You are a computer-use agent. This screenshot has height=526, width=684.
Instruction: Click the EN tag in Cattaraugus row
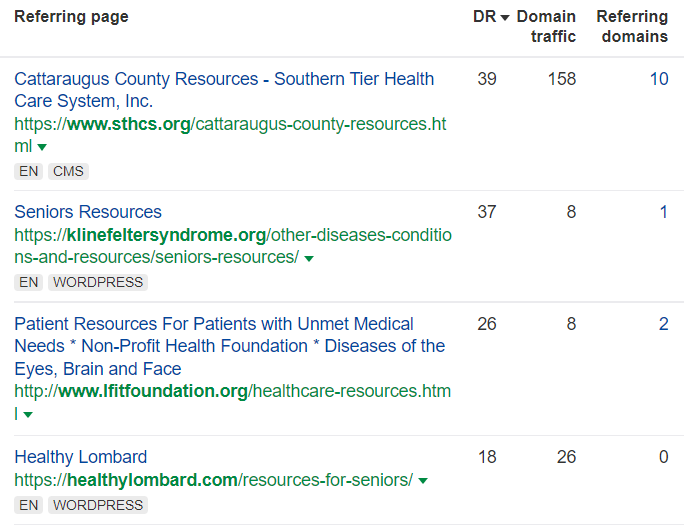[x=29, y=171]
